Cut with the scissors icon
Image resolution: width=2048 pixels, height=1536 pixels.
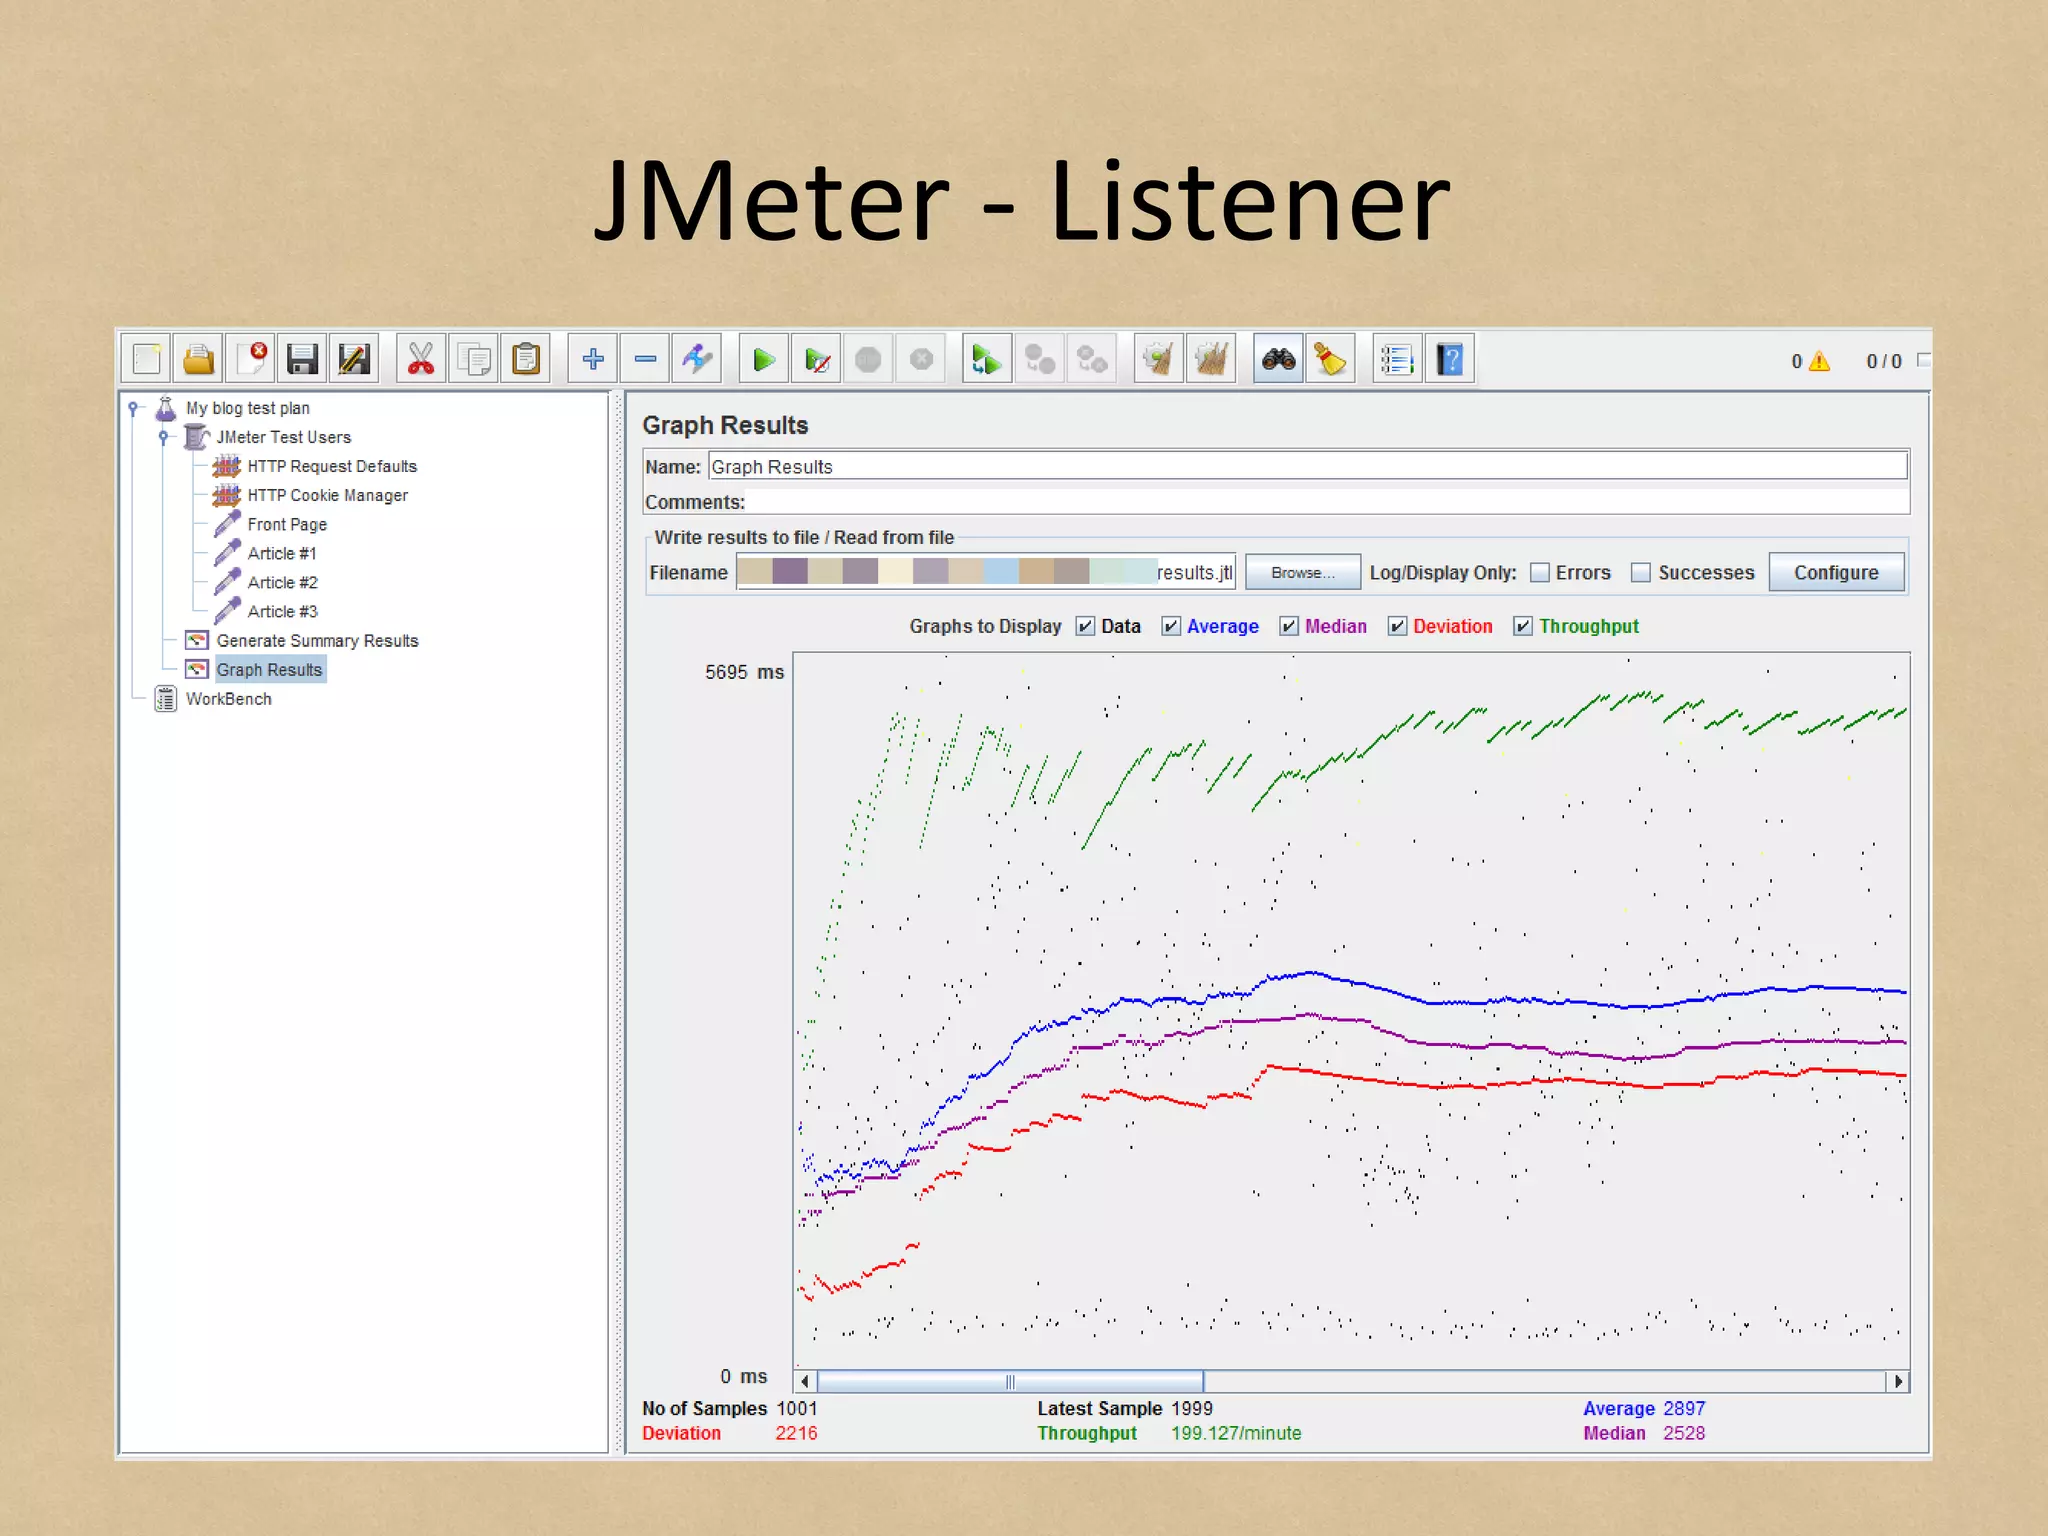421,359
